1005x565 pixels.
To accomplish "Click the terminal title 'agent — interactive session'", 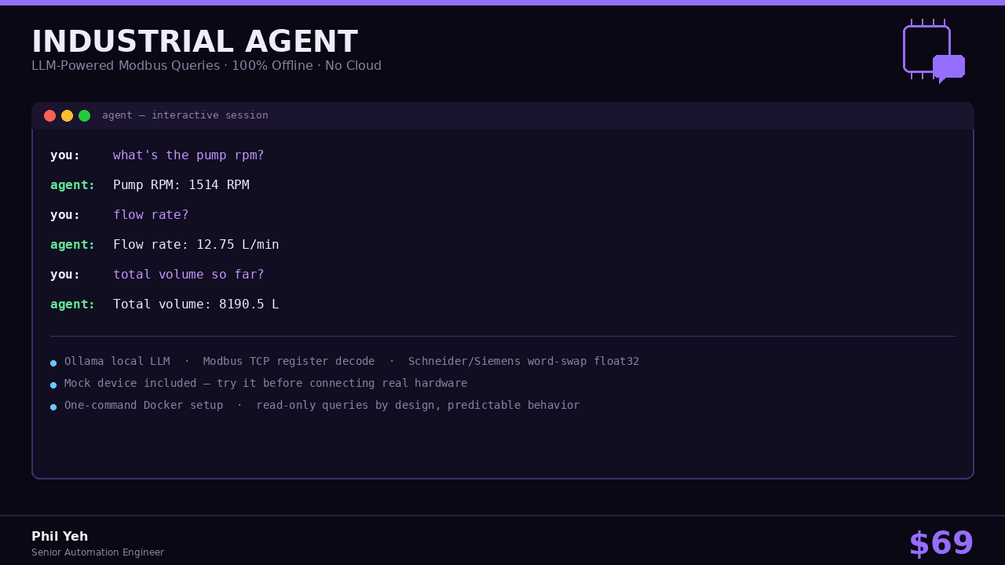I will pyautogui.click(x=185, y=115).
